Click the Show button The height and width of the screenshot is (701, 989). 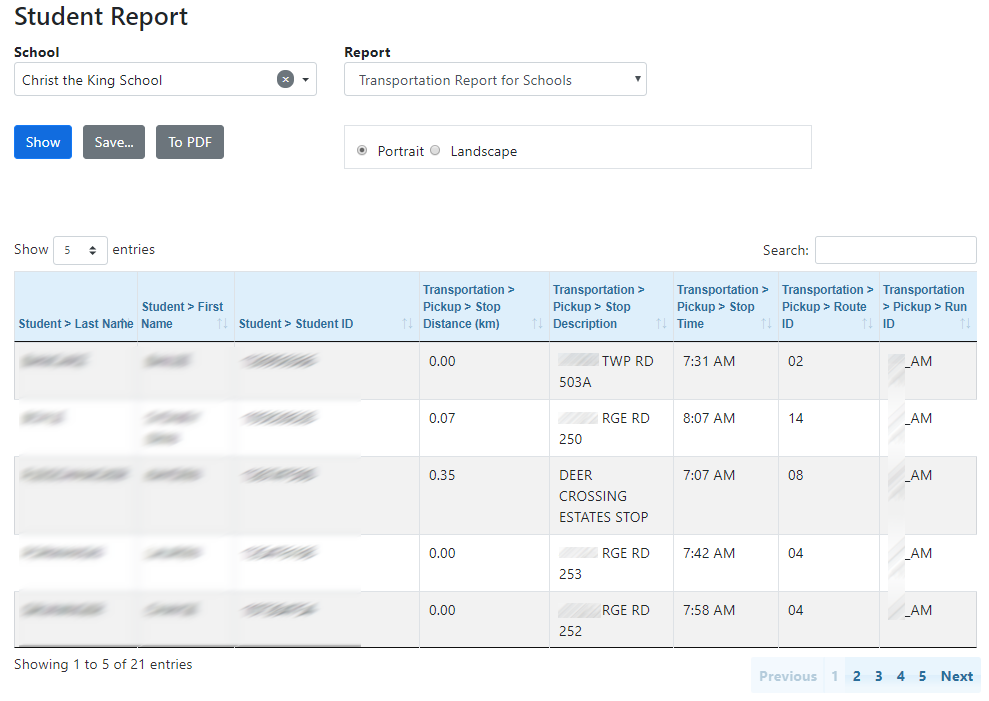tap(42, 141)
